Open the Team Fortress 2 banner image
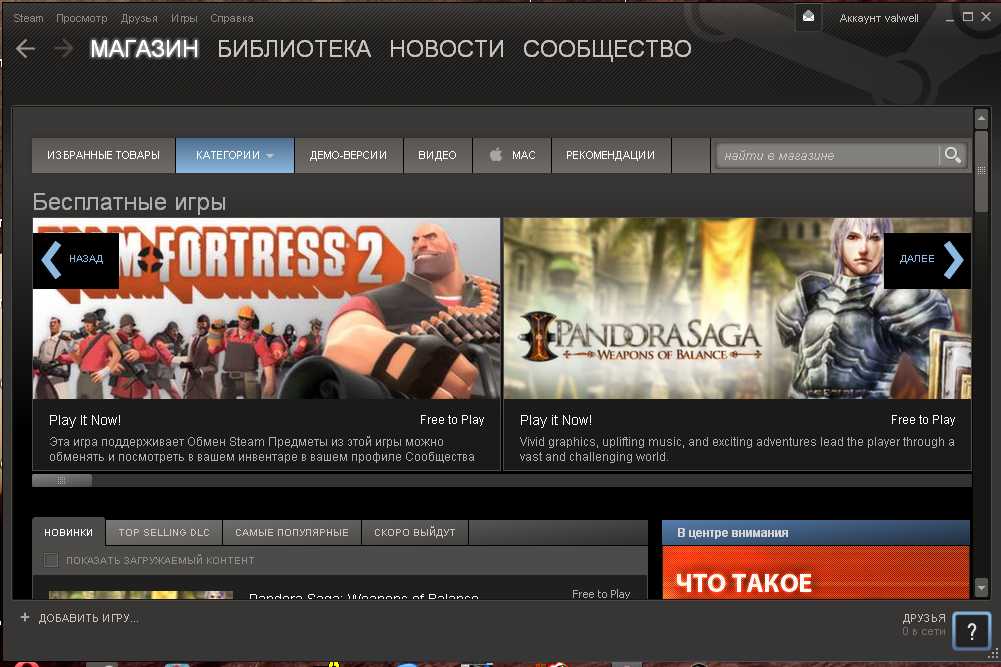 tap(266, 308)
